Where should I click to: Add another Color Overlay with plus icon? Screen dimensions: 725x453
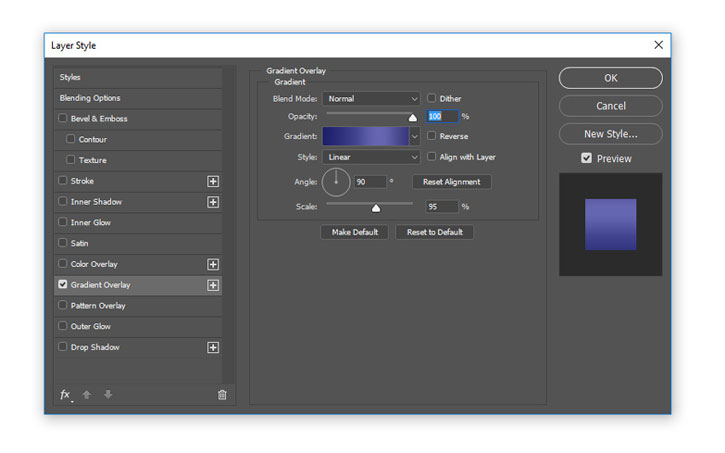tap(213, 264)
